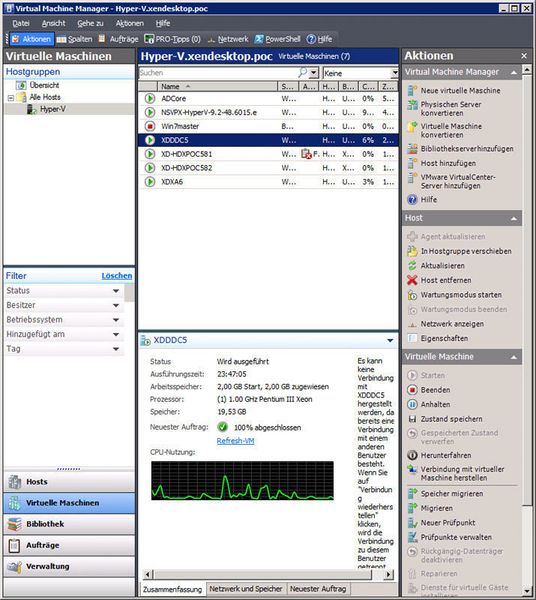The height and width of the screenshot is (600, 536).
Task: Click the Neuer Prüfpunkt icon
Action: pos(412,523)
